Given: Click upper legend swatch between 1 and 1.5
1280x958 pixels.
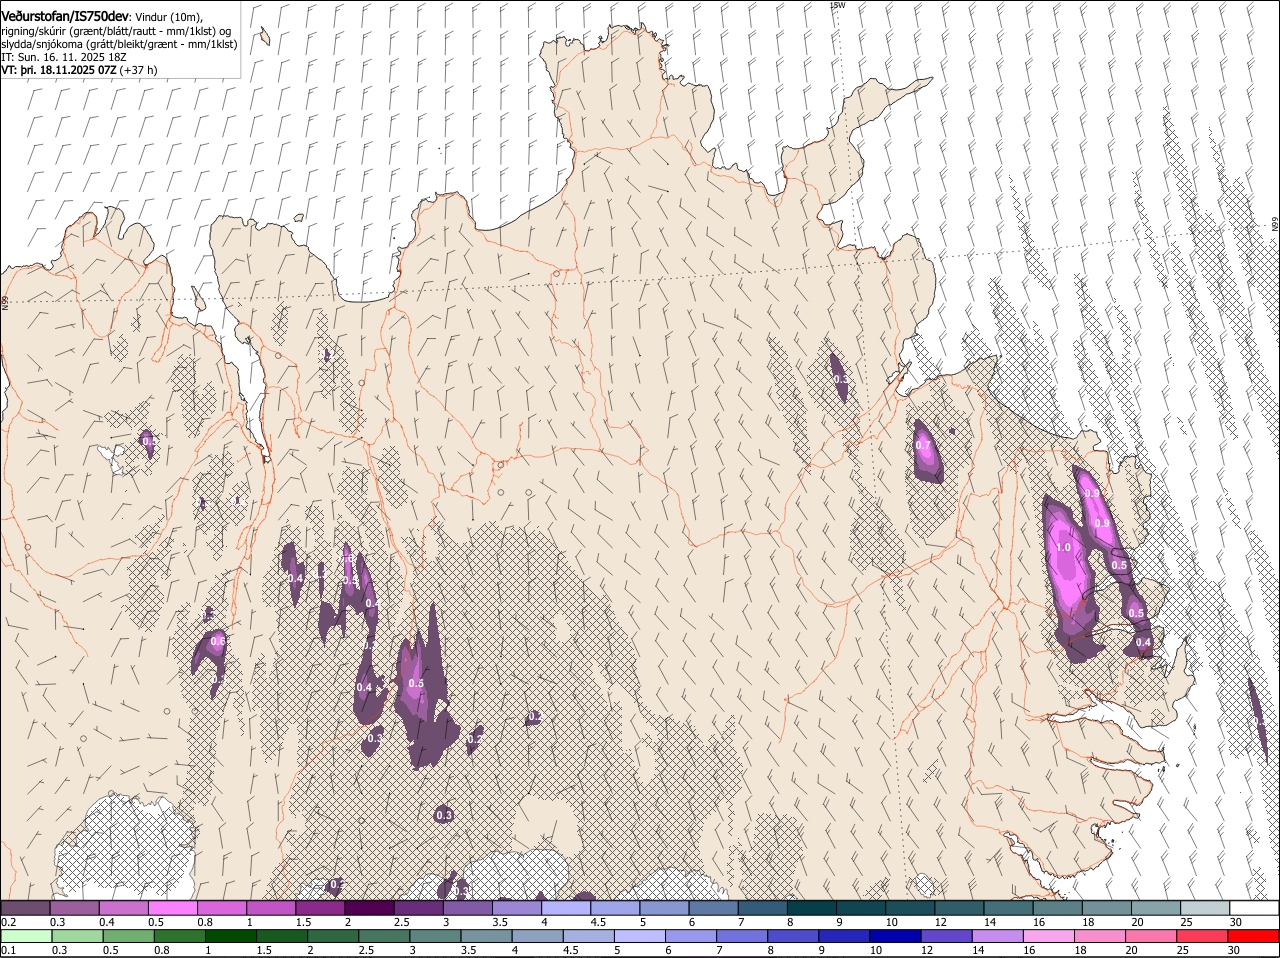Looking at the screenshot, I should pyautogui.click(x=270, y=908).
